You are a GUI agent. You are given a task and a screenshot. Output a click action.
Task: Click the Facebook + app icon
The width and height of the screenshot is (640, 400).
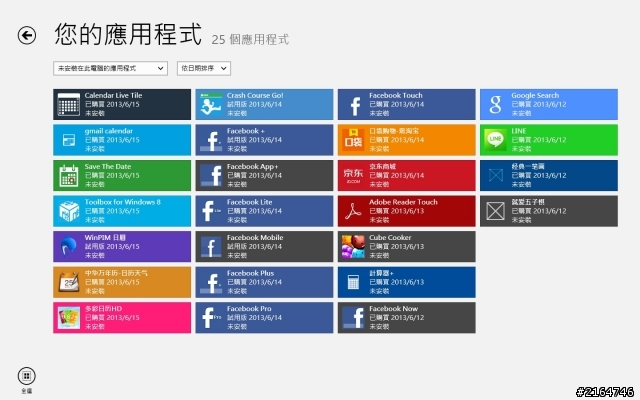(x=211, y=140)
